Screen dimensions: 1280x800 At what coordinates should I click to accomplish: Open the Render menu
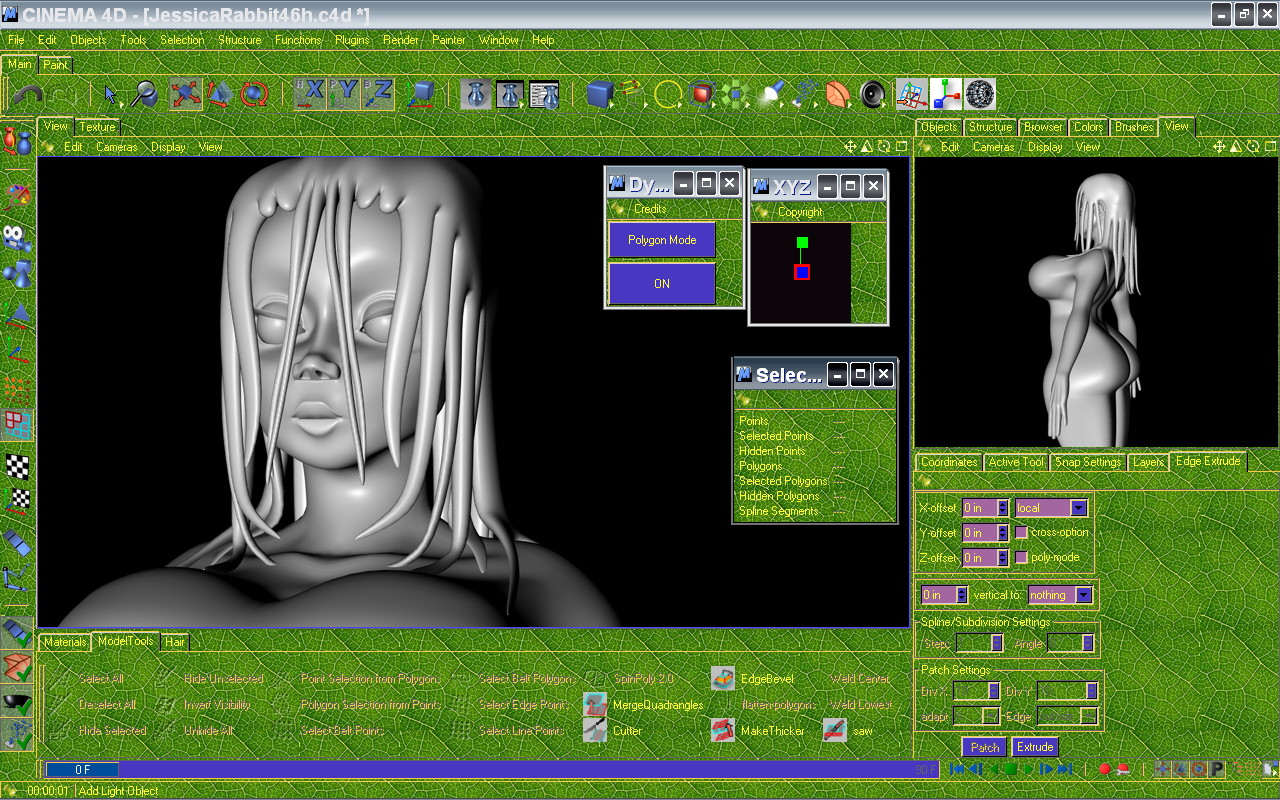(401, 40)
